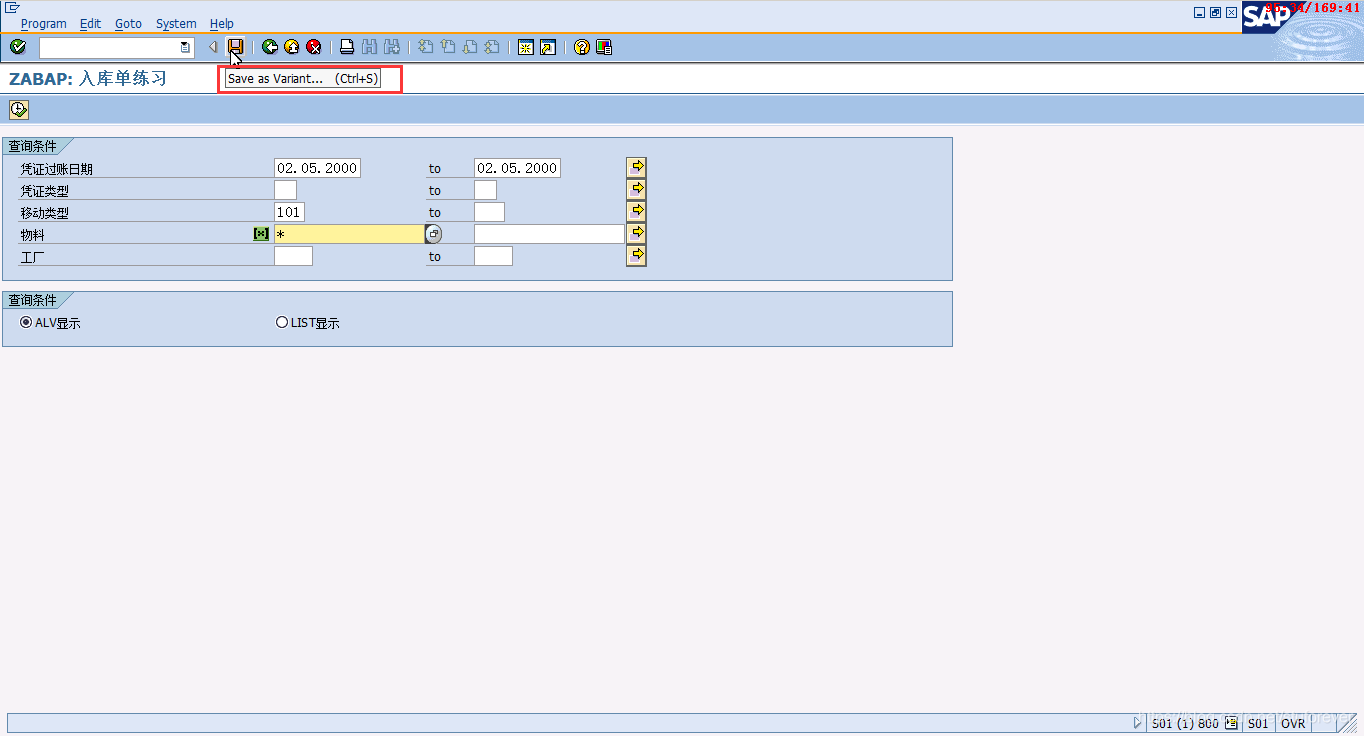1364x736 pixels.
Task: Open the System menu
Action: pos(176,23)
